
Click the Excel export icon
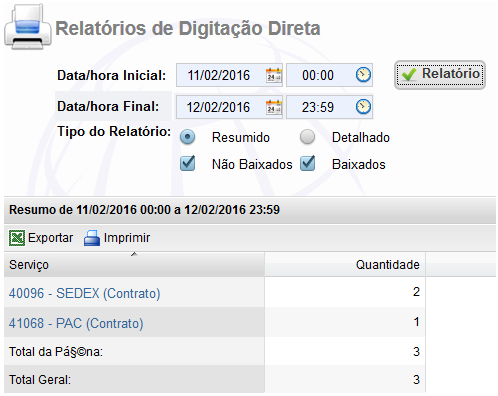(17, 238)
